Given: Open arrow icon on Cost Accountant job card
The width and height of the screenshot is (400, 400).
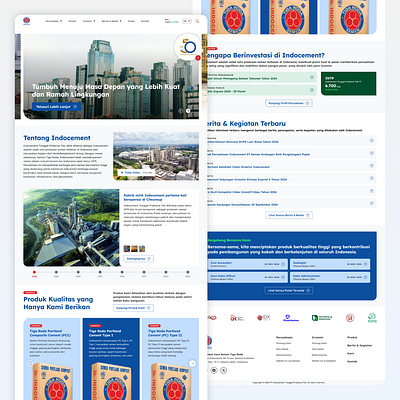Looking at the screenshot, I should click(283, 264).
